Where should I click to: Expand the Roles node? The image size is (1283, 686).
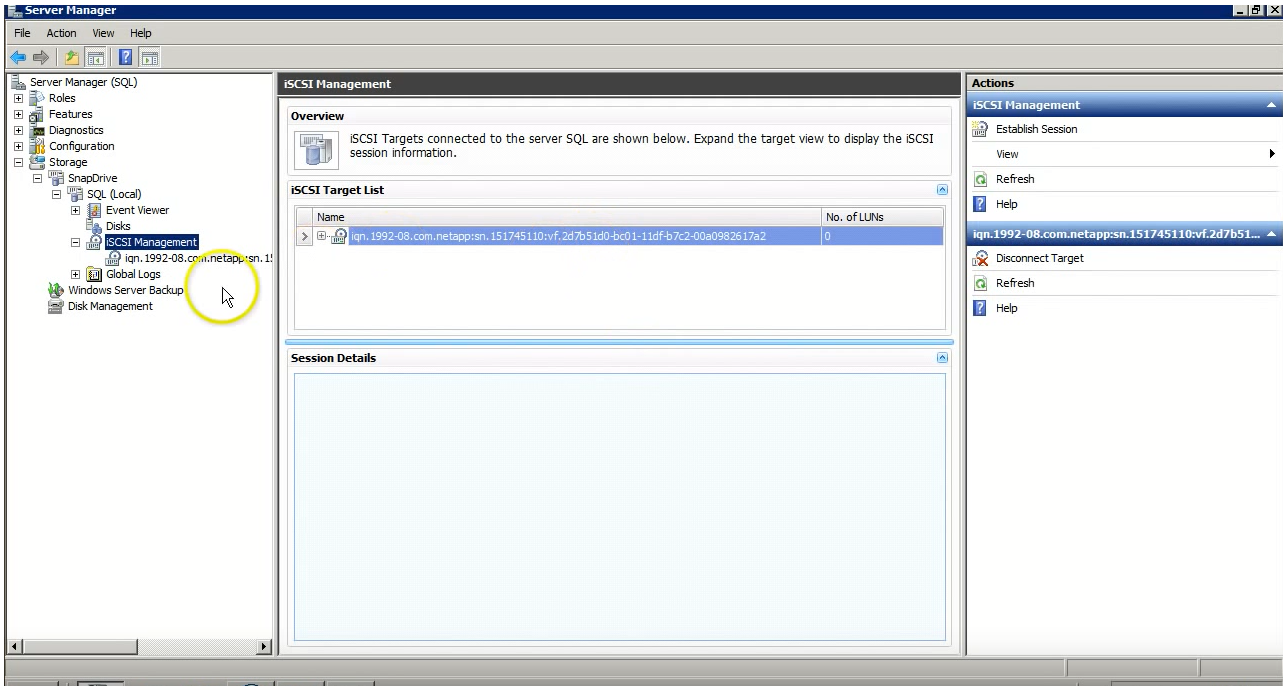click(18, 98)
